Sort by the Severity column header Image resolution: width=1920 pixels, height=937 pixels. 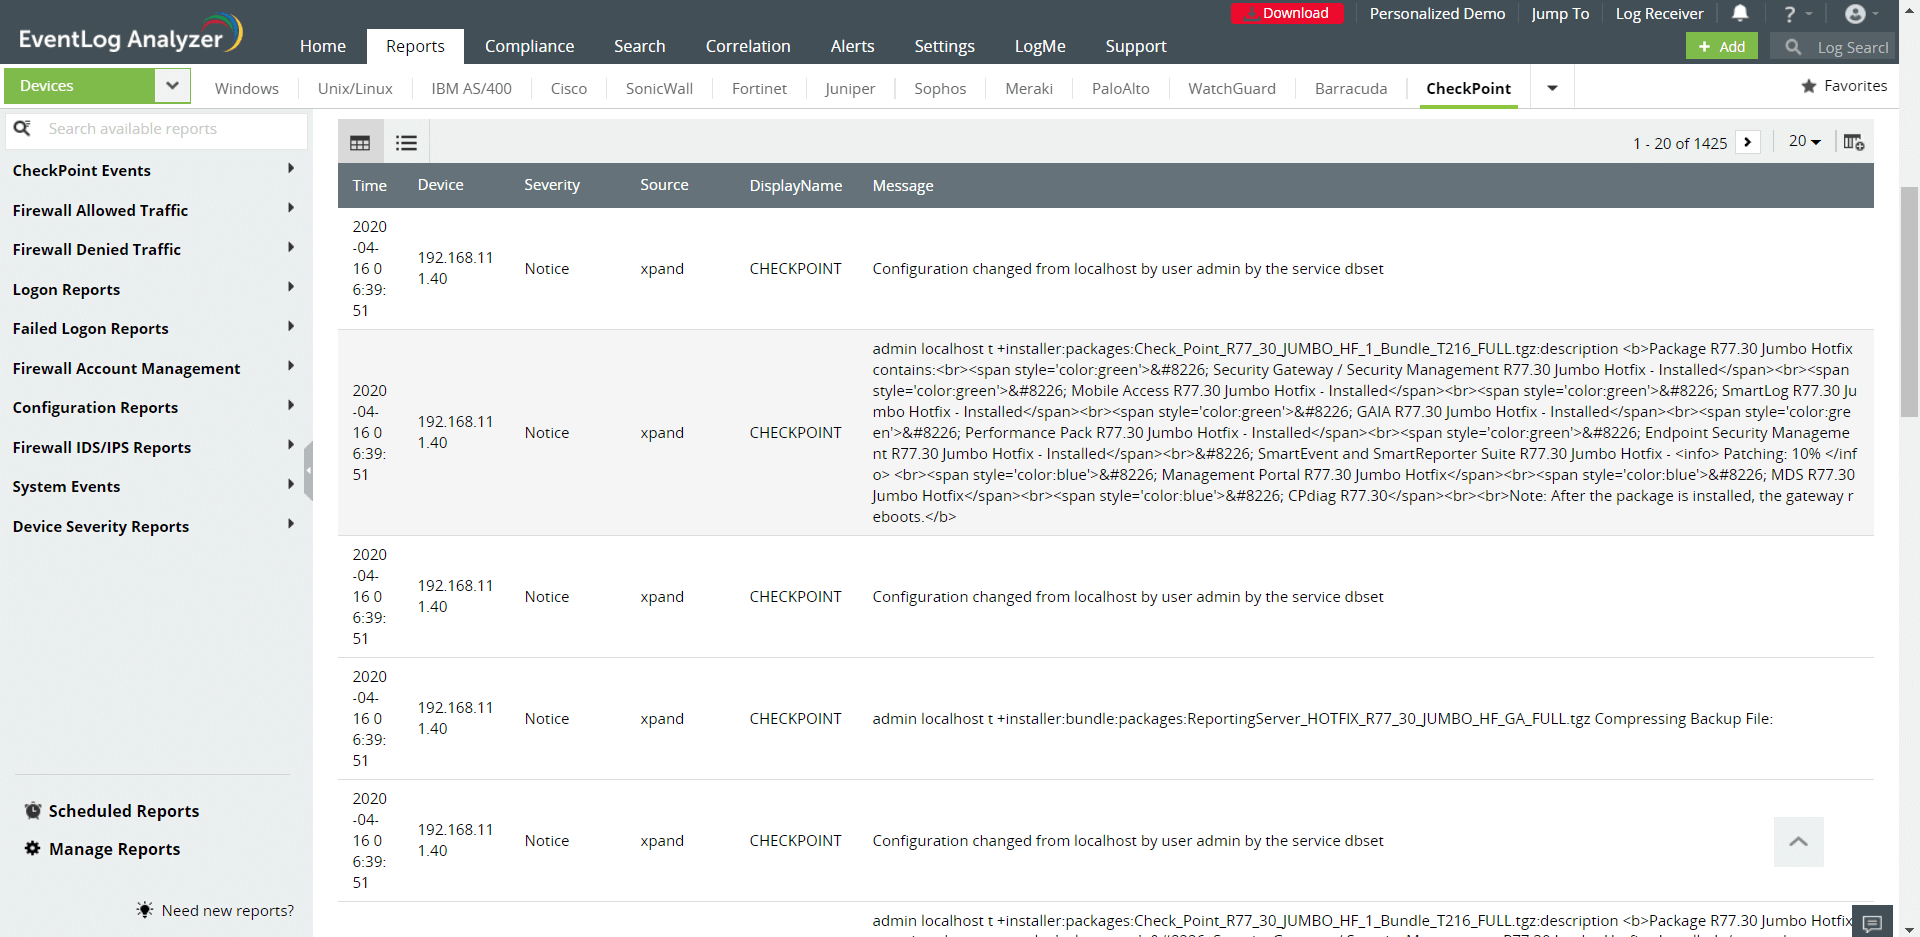click(552, 185)
